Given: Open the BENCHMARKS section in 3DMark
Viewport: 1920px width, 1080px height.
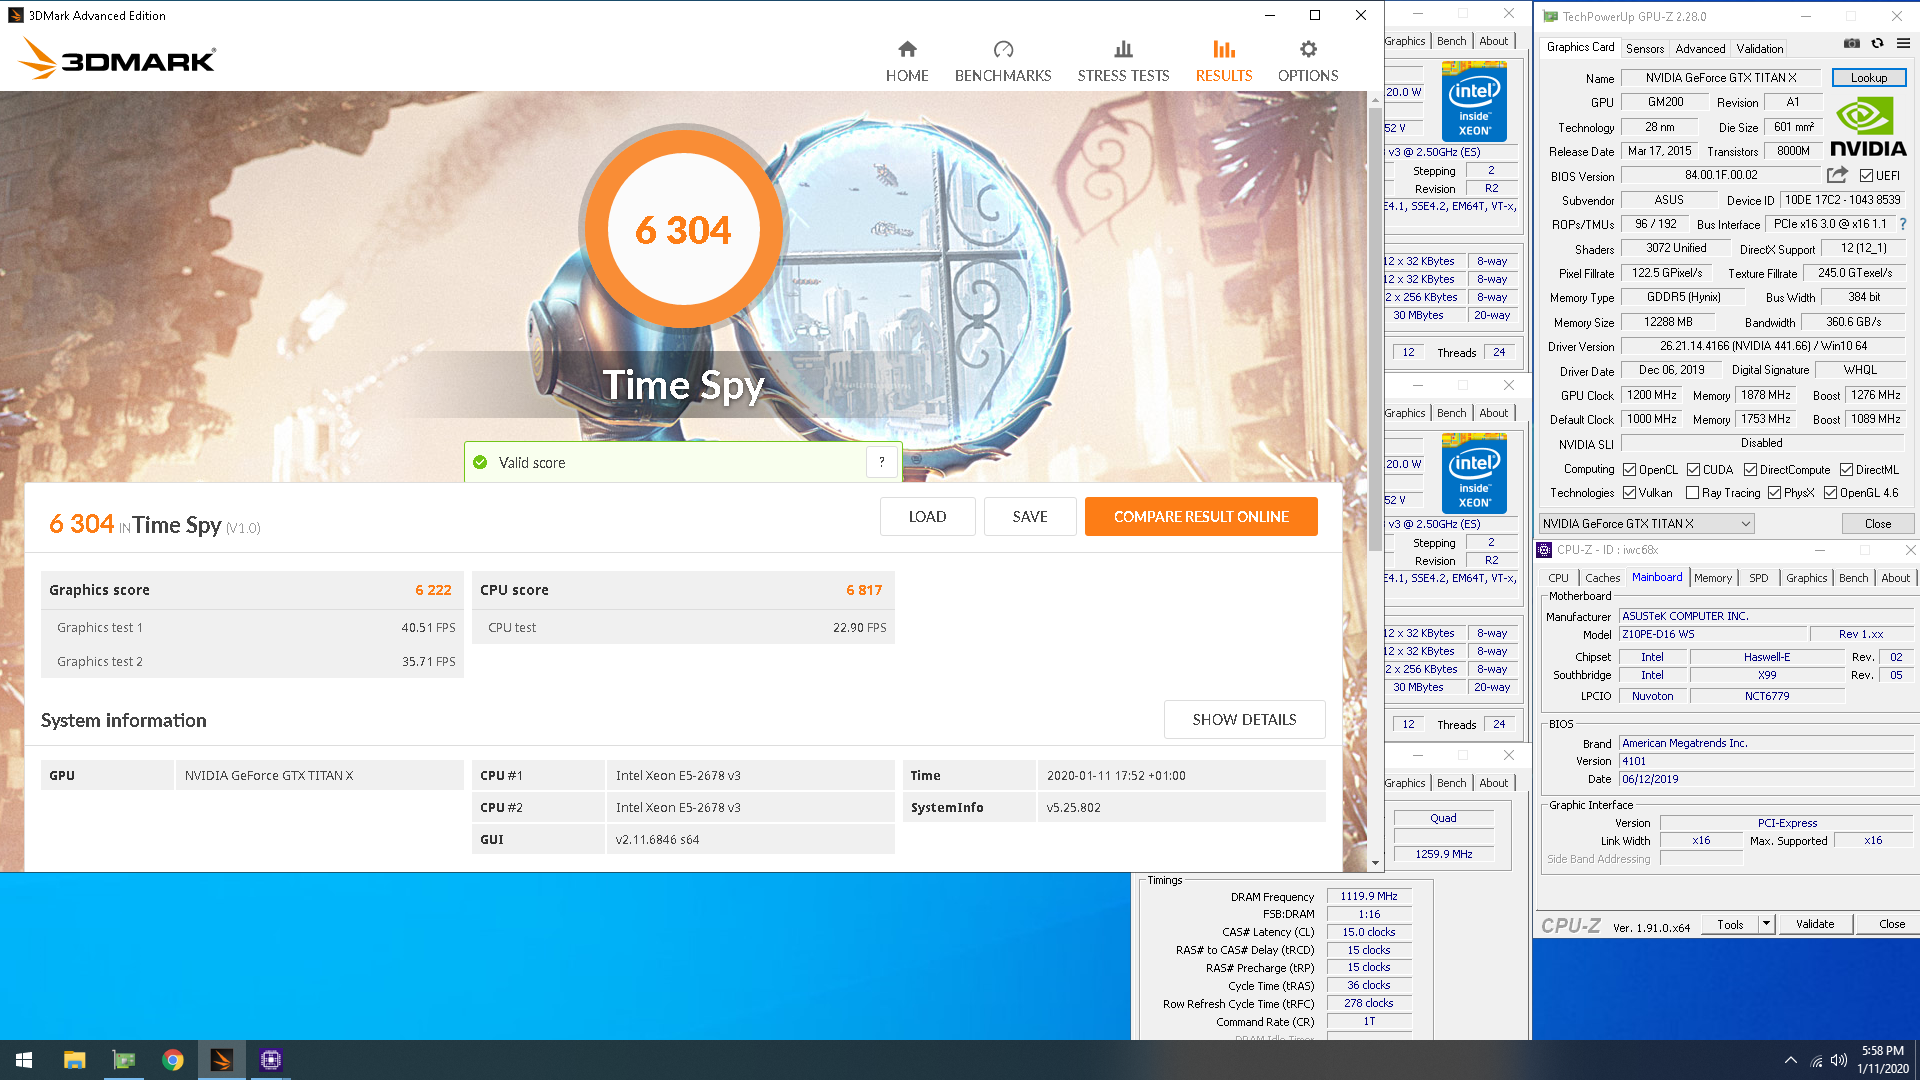Looking at the screenshot, I should [x=1003, y=62].
